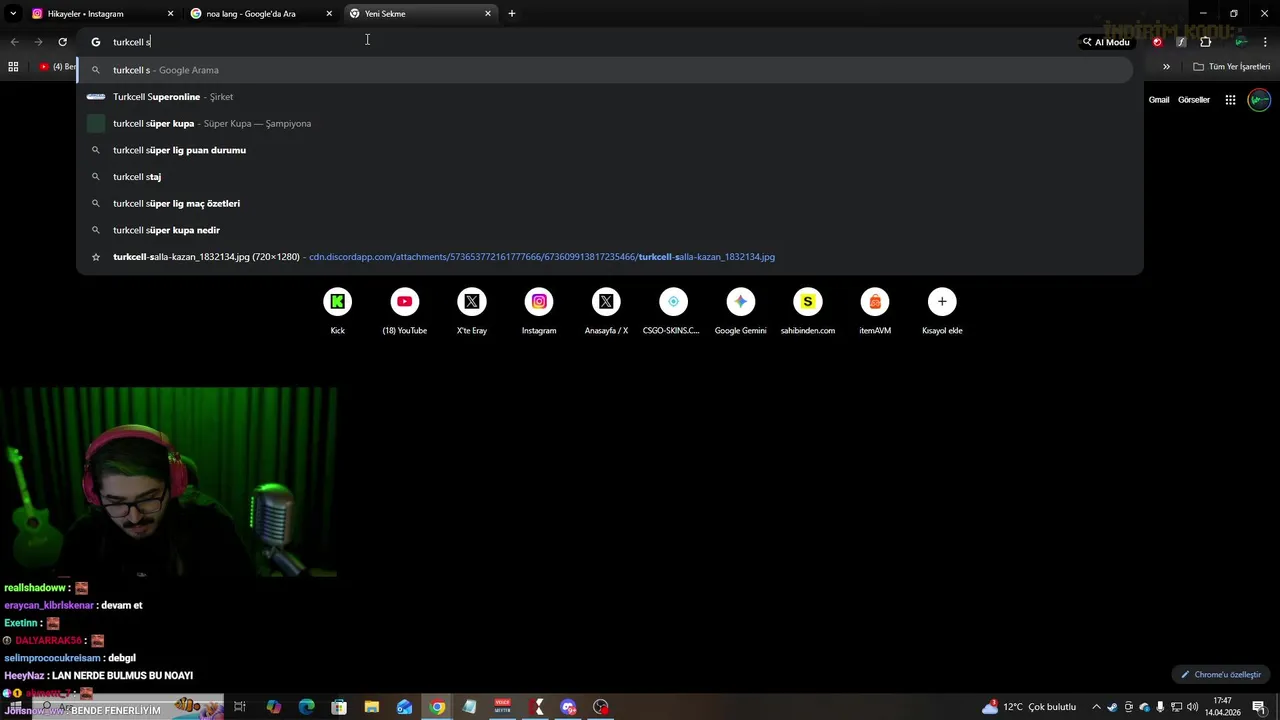The image size is (1280, 720).
Task: Open the X'te Eray shortcut
Action: tap(472, 311)
